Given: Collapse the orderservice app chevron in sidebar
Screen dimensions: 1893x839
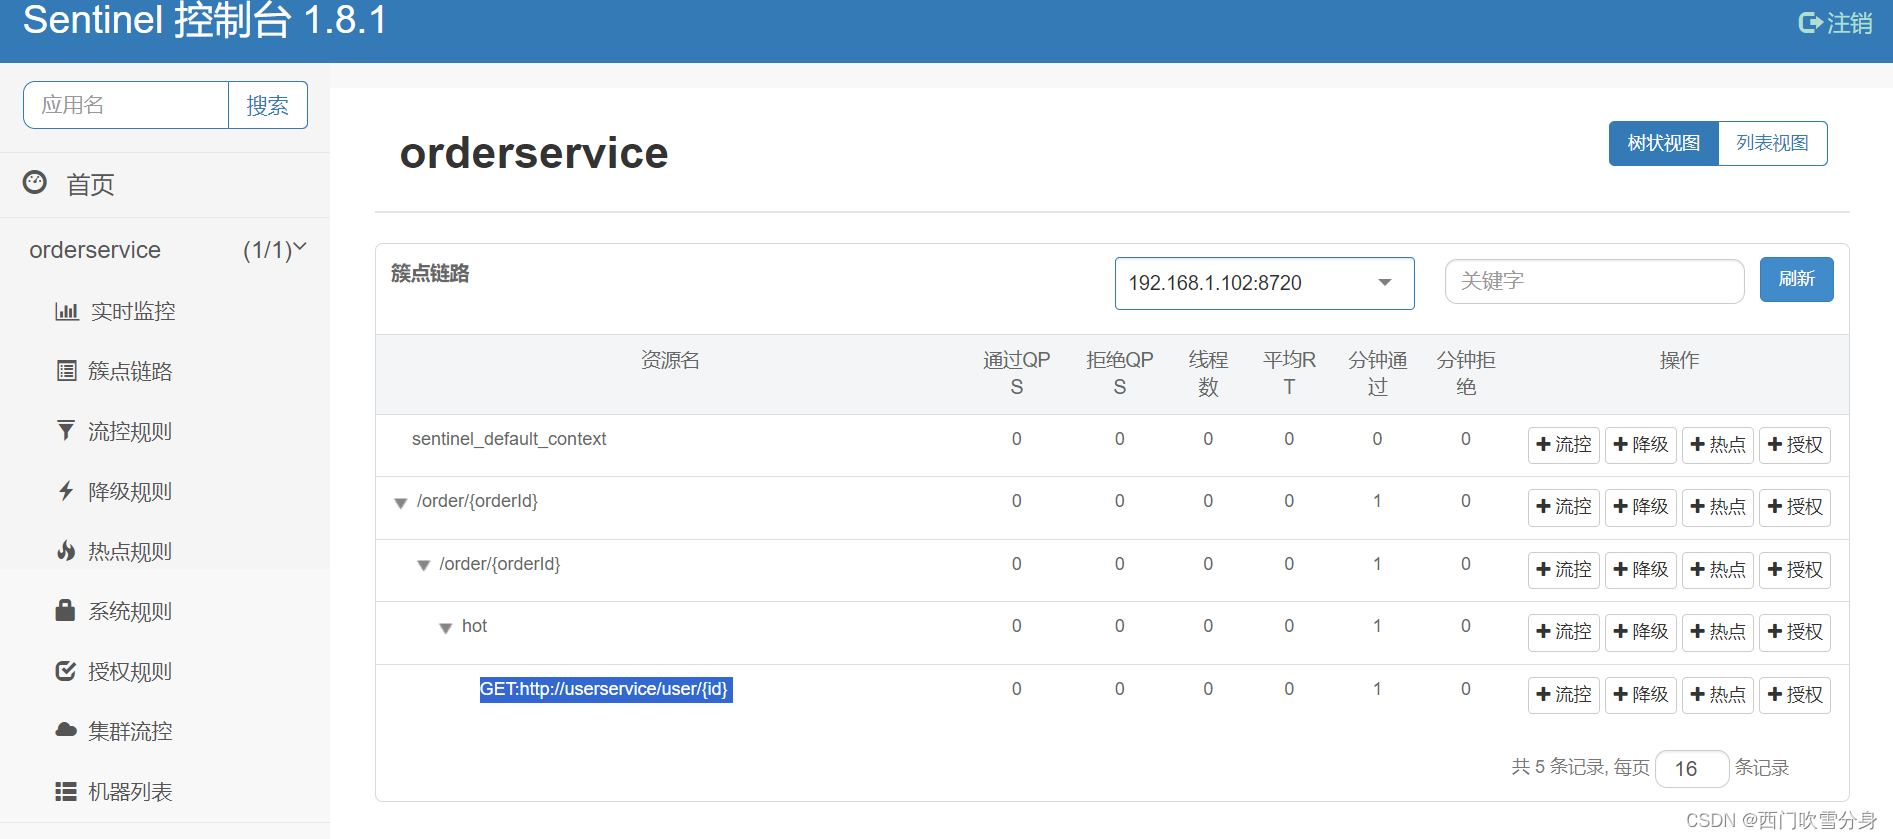Looking at the screenshot, I should [300, 246].
